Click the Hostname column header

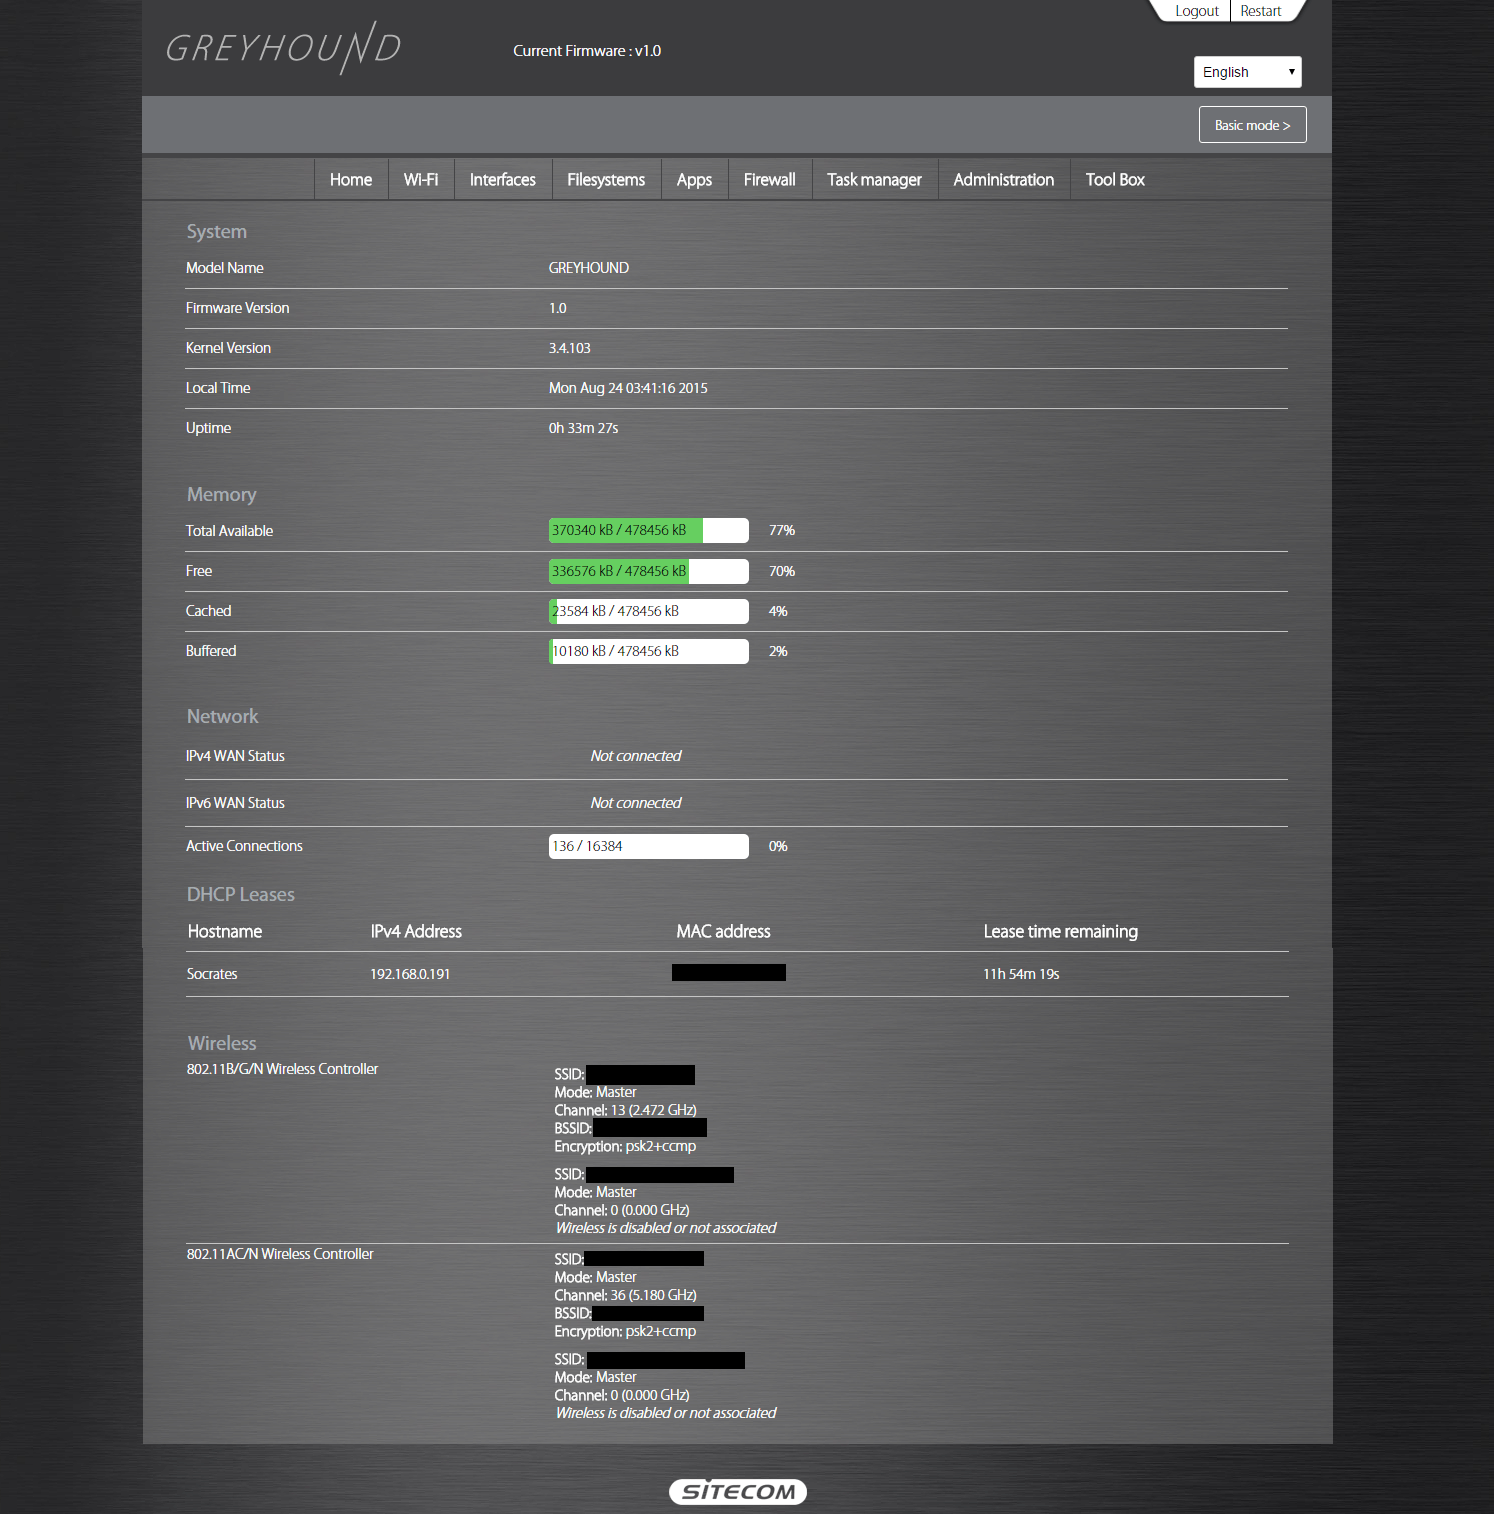pyautogui.click(x=225, y=932)
